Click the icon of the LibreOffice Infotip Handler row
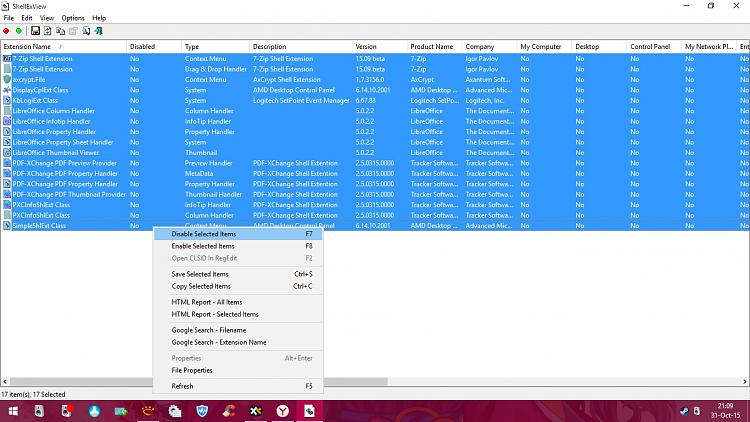This screenshot has width=750, height=422. (x=7, y=122)
